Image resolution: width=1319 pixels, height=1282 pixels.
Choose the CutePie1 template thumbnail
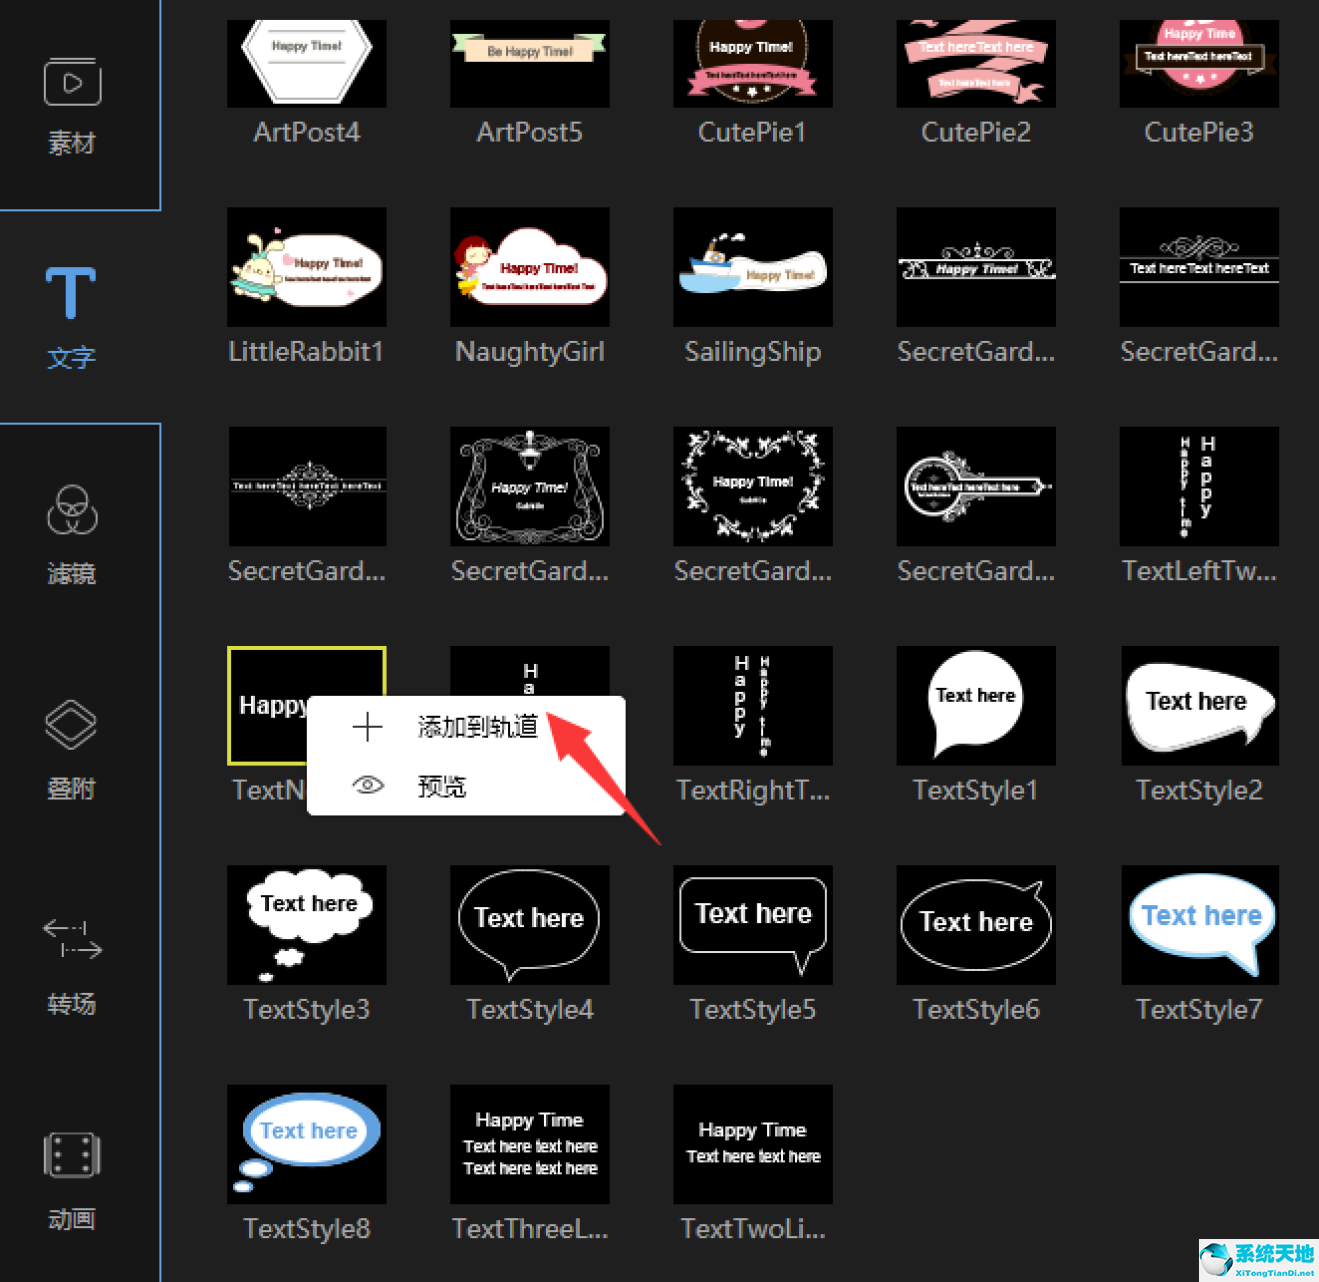pos(752,63)
